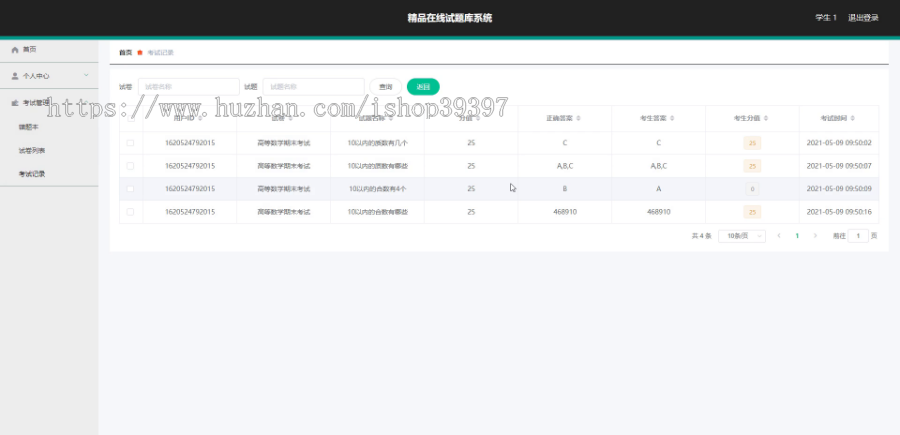
Task: Click student answer cell 468910
Action: (x=658, y=212)
